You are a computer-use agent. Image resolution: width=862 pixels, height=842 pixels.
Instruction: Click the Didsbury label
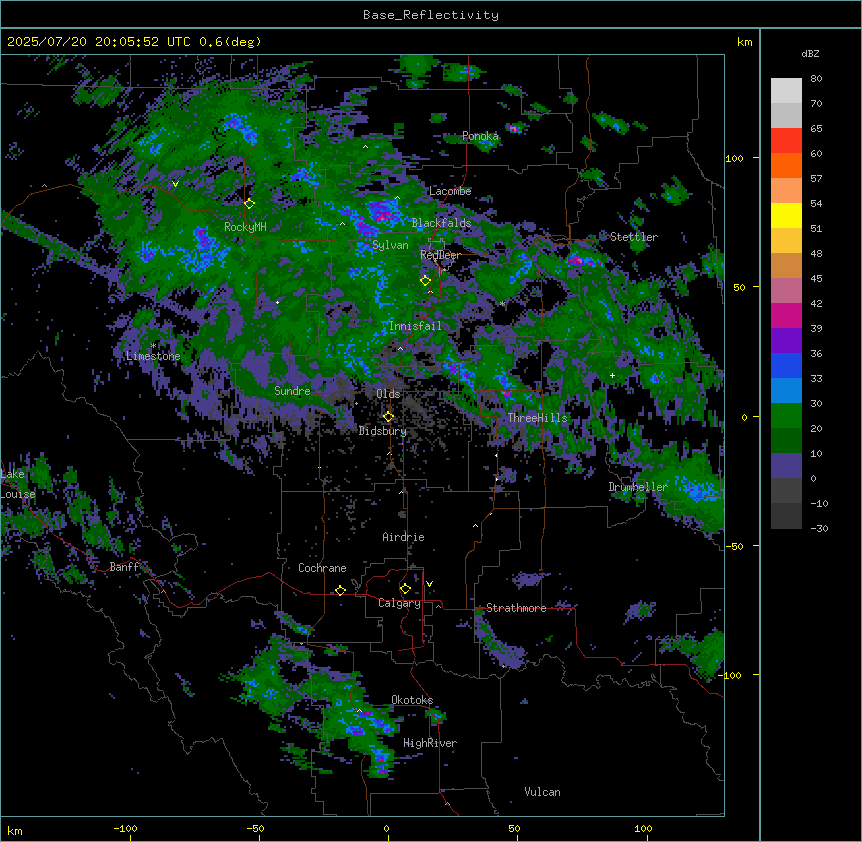pos(383,431)
